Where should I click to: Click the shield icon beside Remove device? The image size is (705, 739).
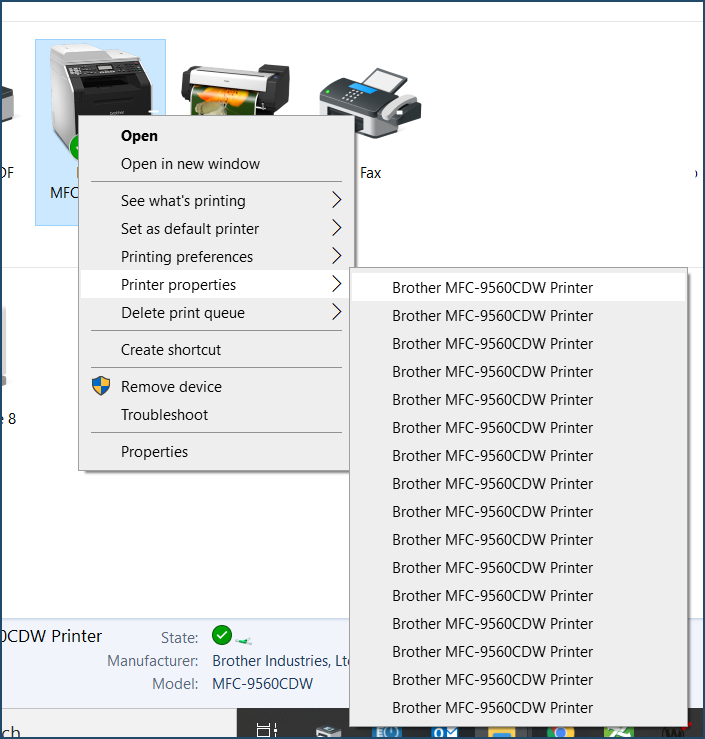coord(101,386)
